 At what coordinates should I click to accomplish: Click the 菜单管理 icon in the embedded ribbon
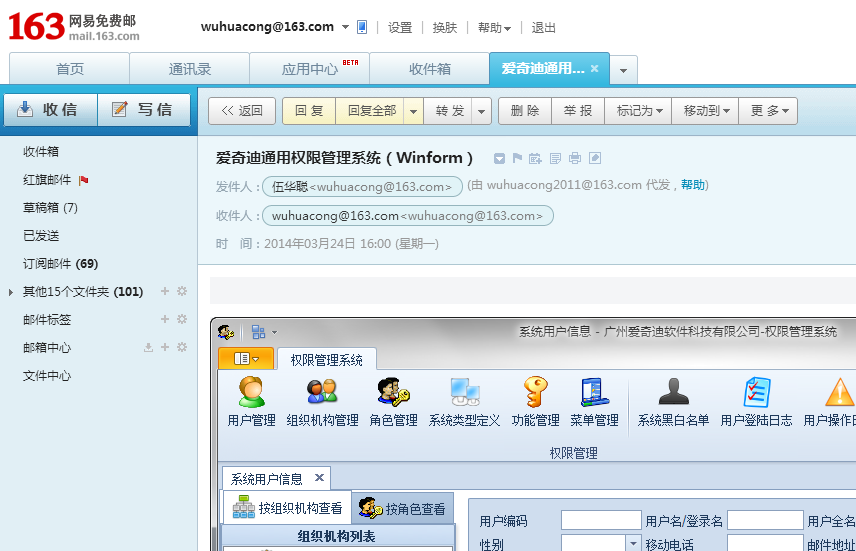pos(595,392)
